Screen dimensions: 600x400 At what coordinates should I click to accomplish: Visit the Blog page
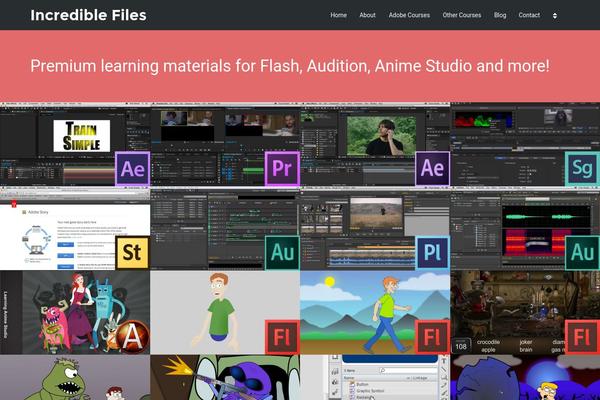coord(500,15)
